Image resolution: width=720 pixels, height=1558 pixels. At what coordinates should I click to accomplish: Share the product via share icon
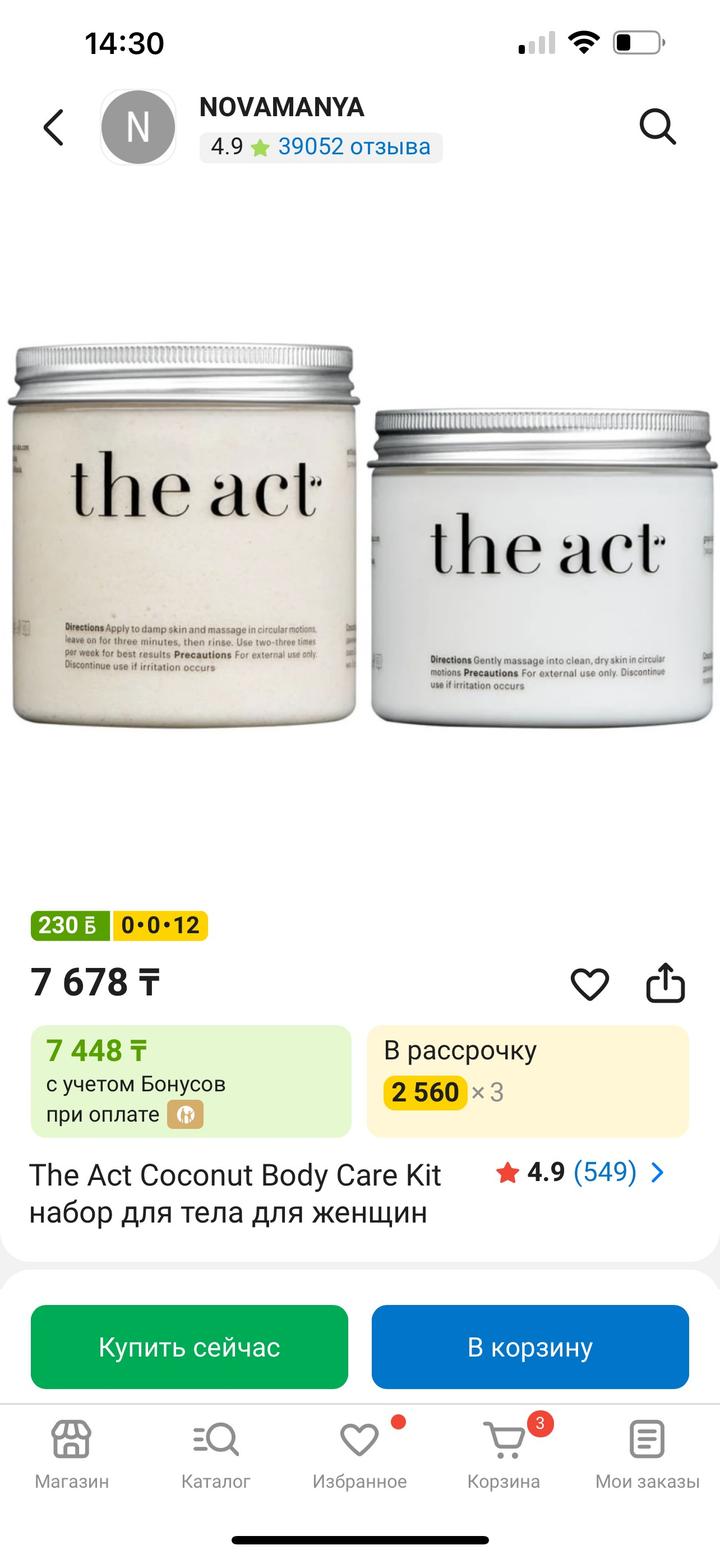click(x=665, y=983)
